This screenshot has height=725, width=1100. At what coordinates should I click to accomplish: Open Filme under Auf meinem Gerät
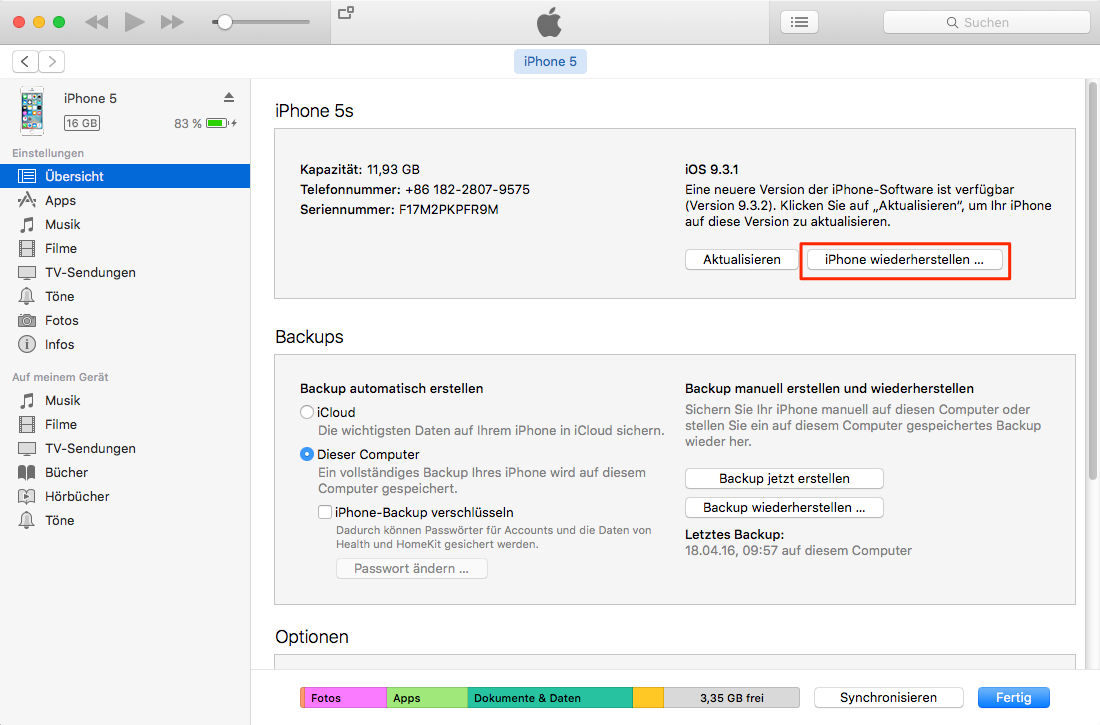point(125,425)
